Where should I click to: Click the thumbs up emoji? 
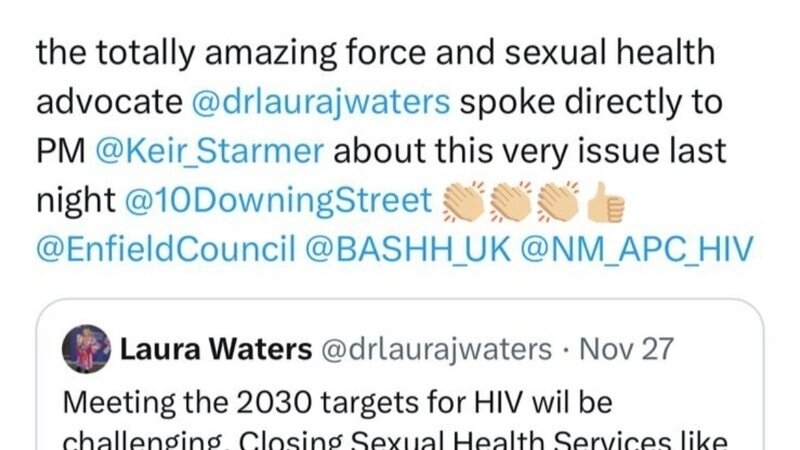[x=606, y=202]
